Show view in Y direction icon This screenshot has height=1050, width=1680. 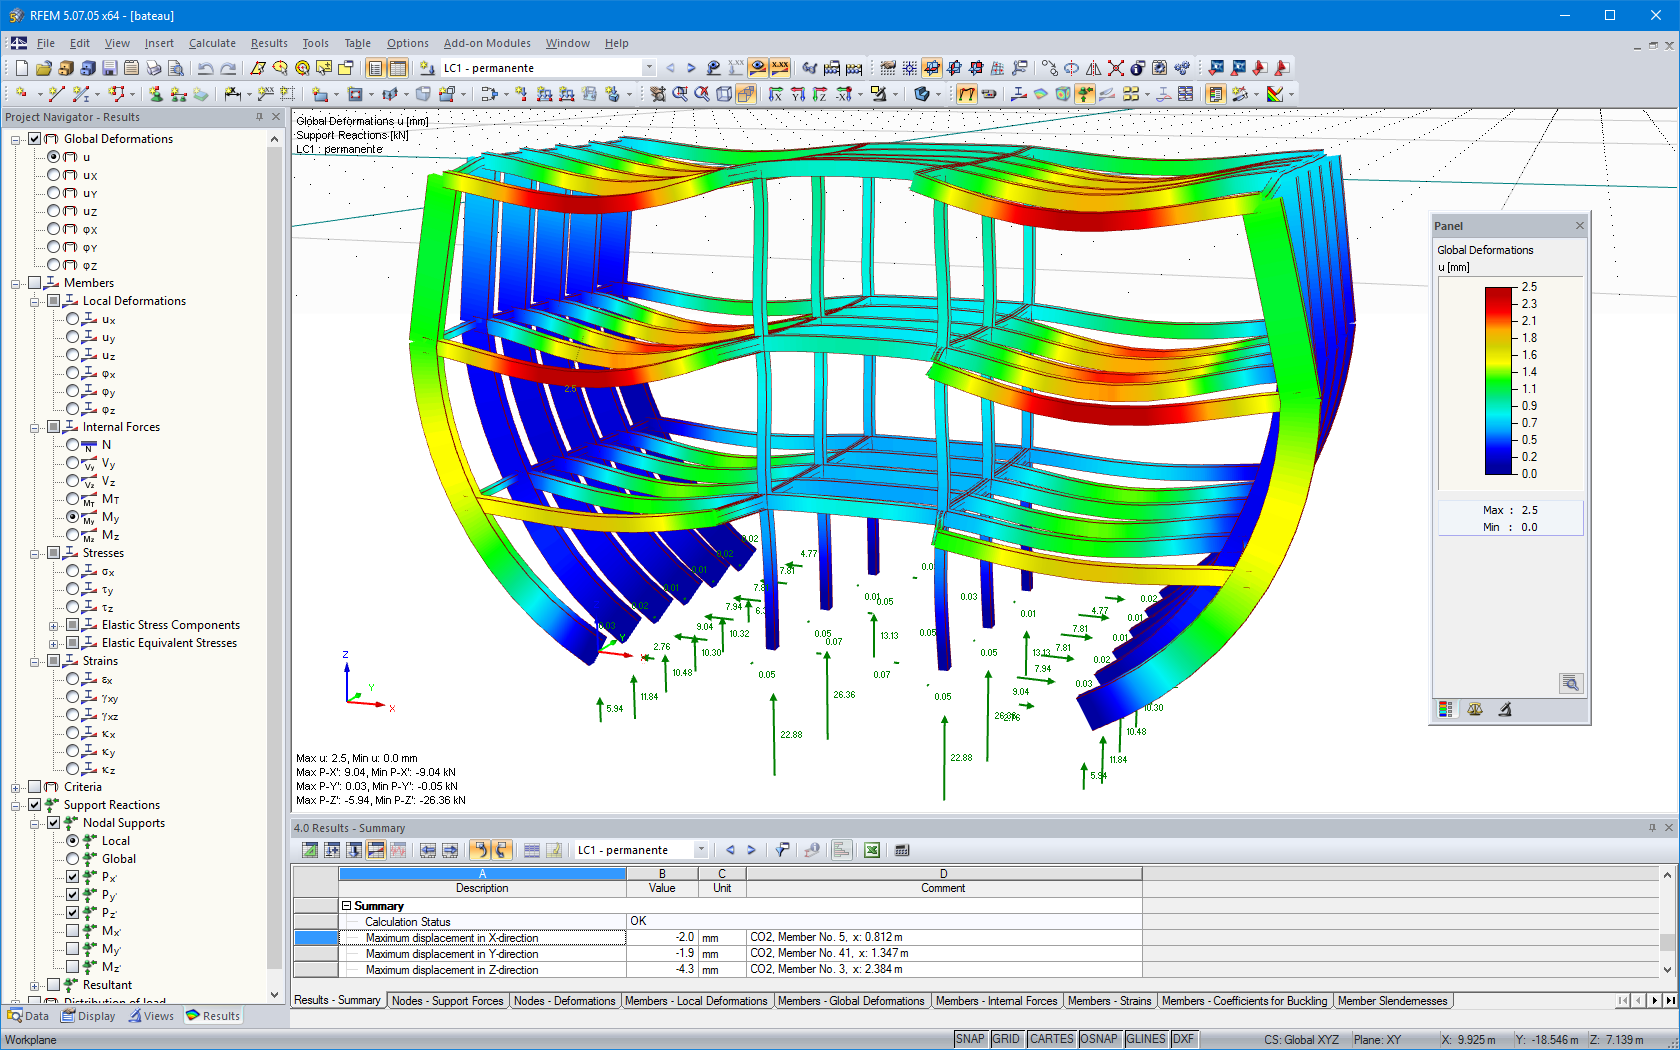(x=798, y=94)
